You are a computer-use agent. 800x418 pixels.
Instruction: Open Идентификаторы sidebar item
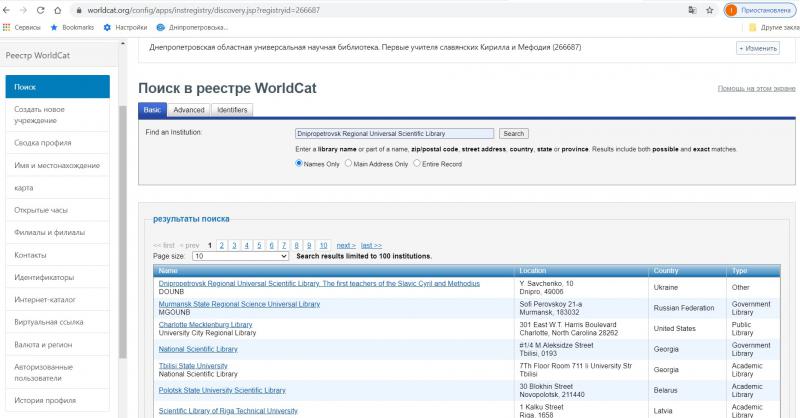point(58,277)
